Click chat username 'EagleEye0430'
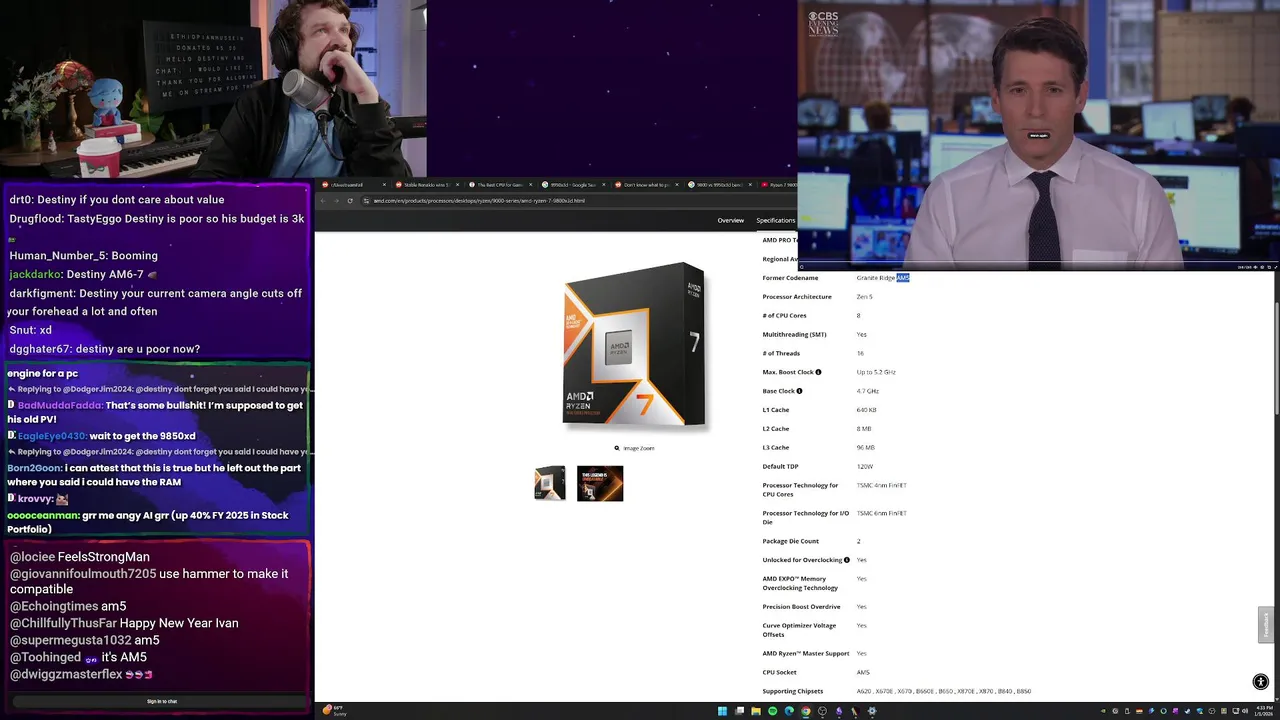The width and height of the screenshot is (1280, 720). [x=51, y=436]
